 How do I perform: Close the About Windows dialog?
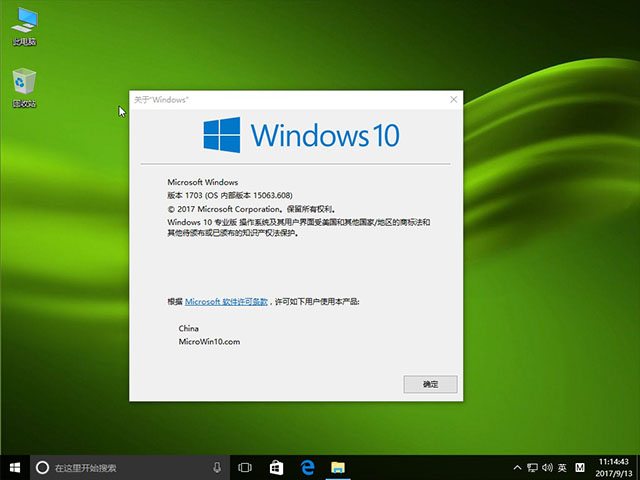tap(453, 100)
